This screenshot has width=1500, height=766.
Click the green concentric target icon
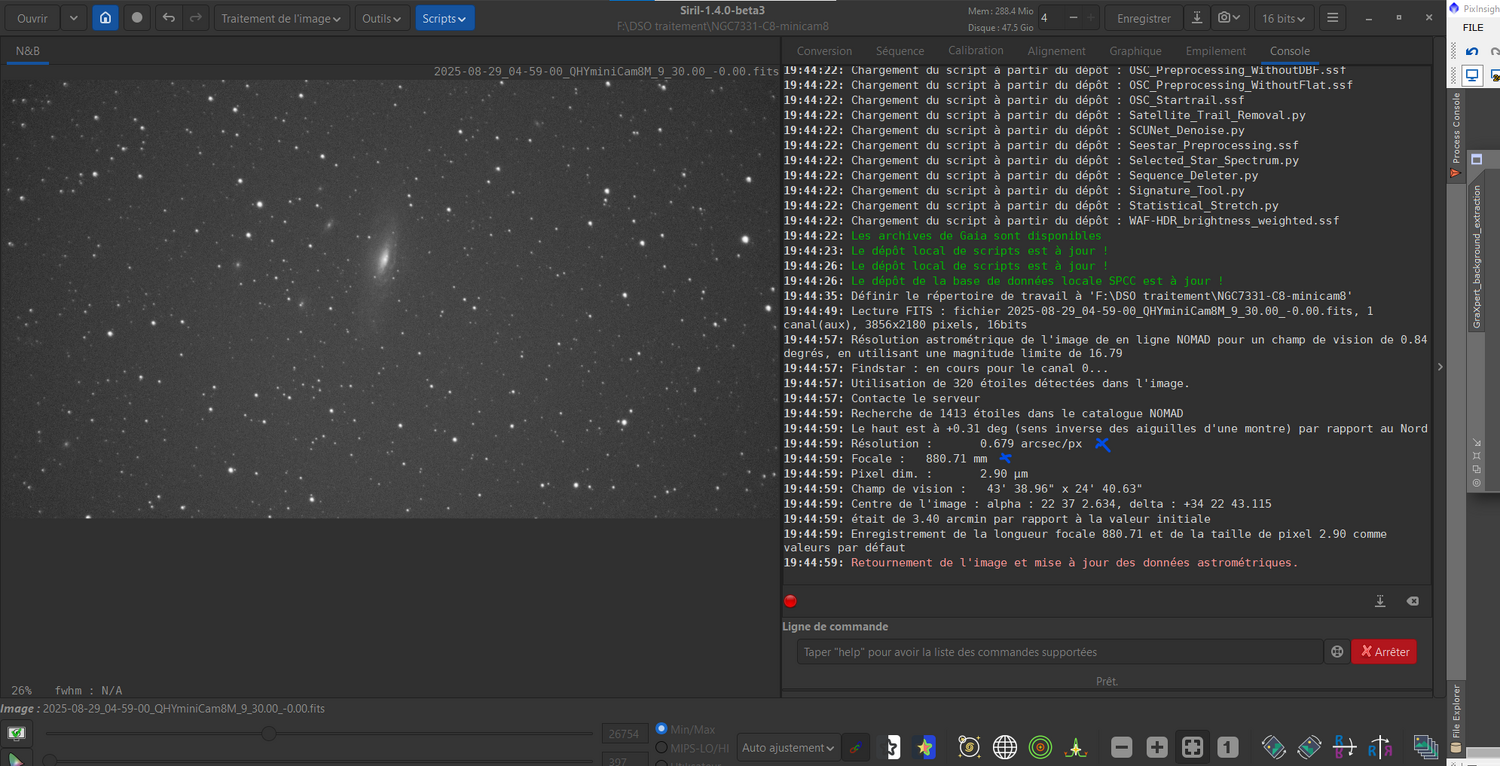(1040, 747)
